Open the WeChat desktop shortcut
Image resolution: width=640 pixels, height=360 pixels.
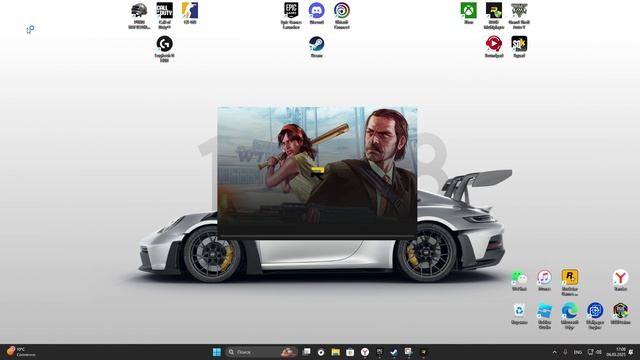point(519,280)
